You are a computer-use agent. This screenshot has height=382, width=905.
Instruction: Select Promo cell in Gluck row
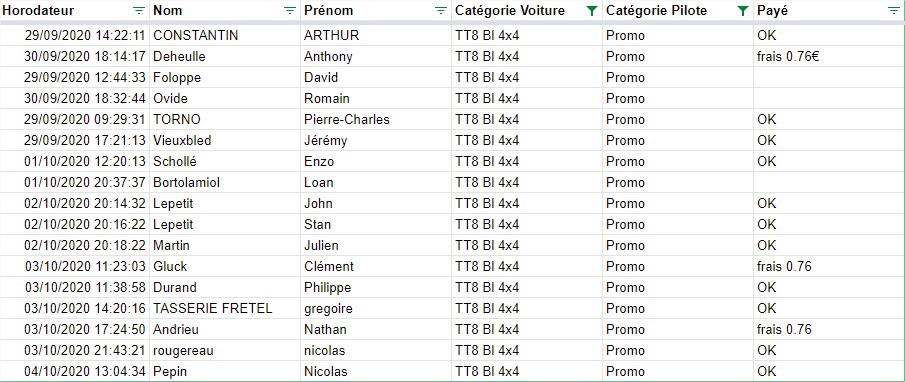[x=678, y=266]
